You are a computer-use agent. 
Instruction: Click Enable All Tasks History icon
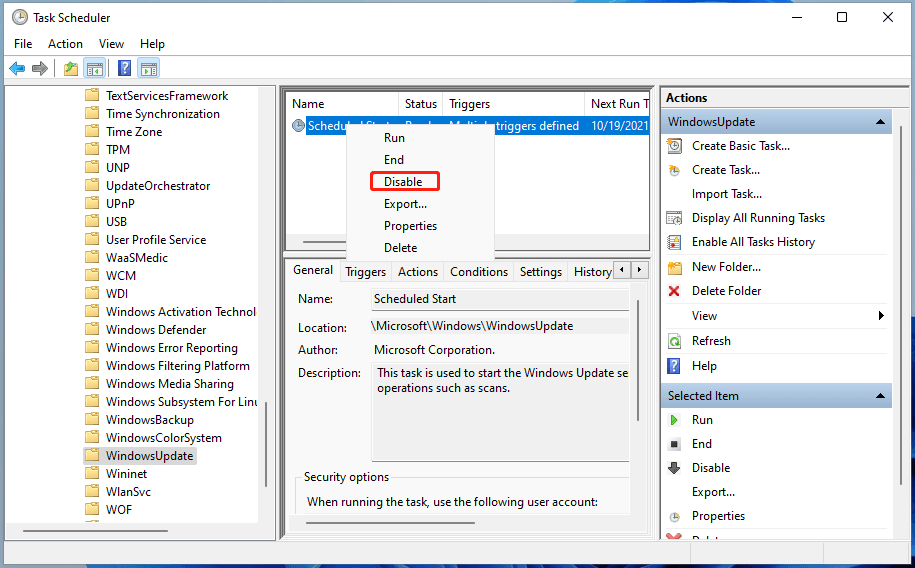pyautogui.click(x=675, y=242)
